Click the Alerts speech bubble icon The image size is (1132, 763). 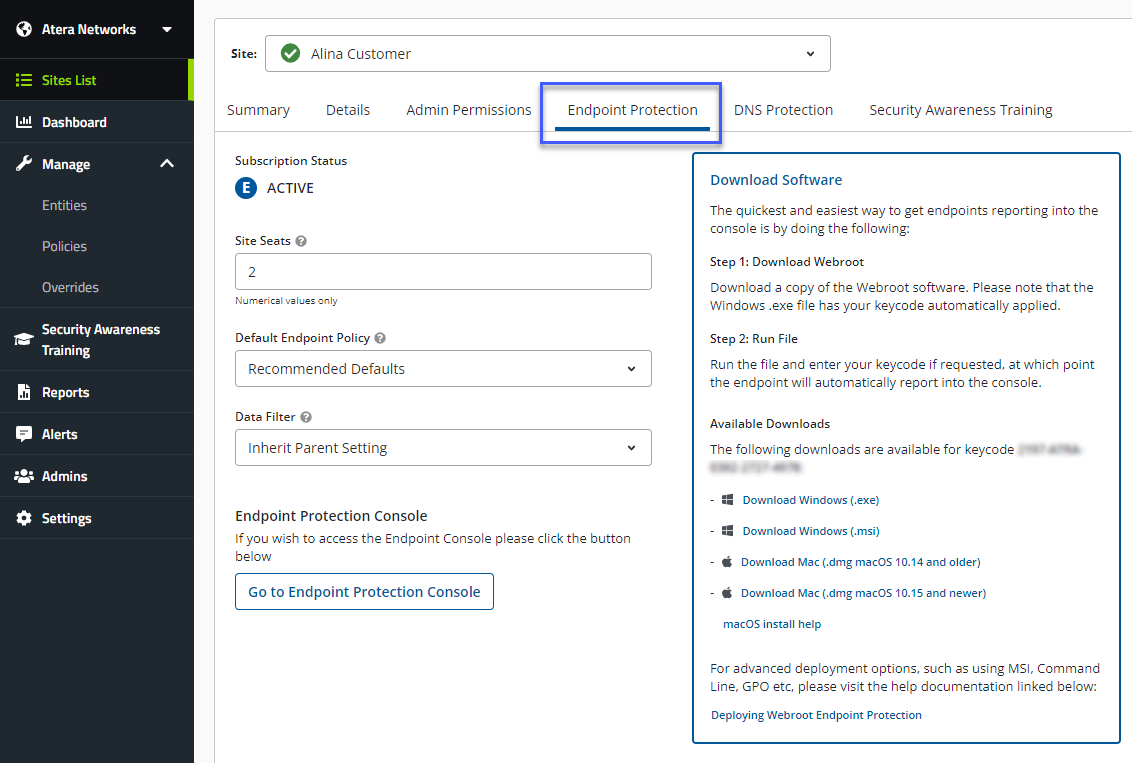coord(24,434)
